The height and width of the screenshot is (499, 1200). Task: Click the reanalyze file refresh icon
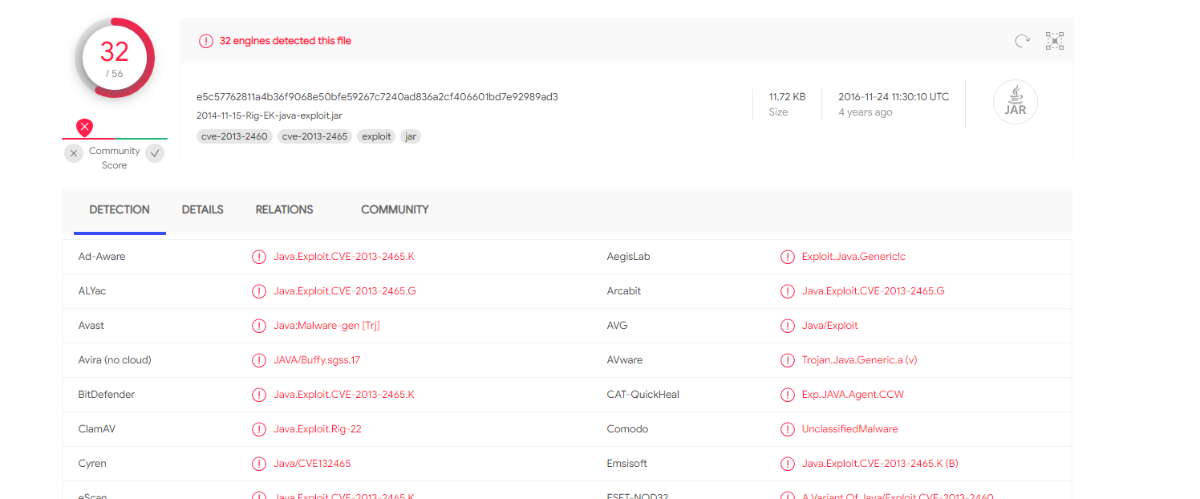1022,41
